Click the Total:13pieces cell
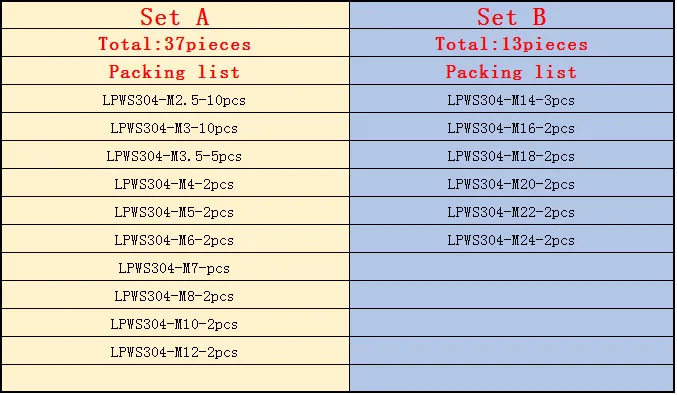 click(x=512, y=43)
